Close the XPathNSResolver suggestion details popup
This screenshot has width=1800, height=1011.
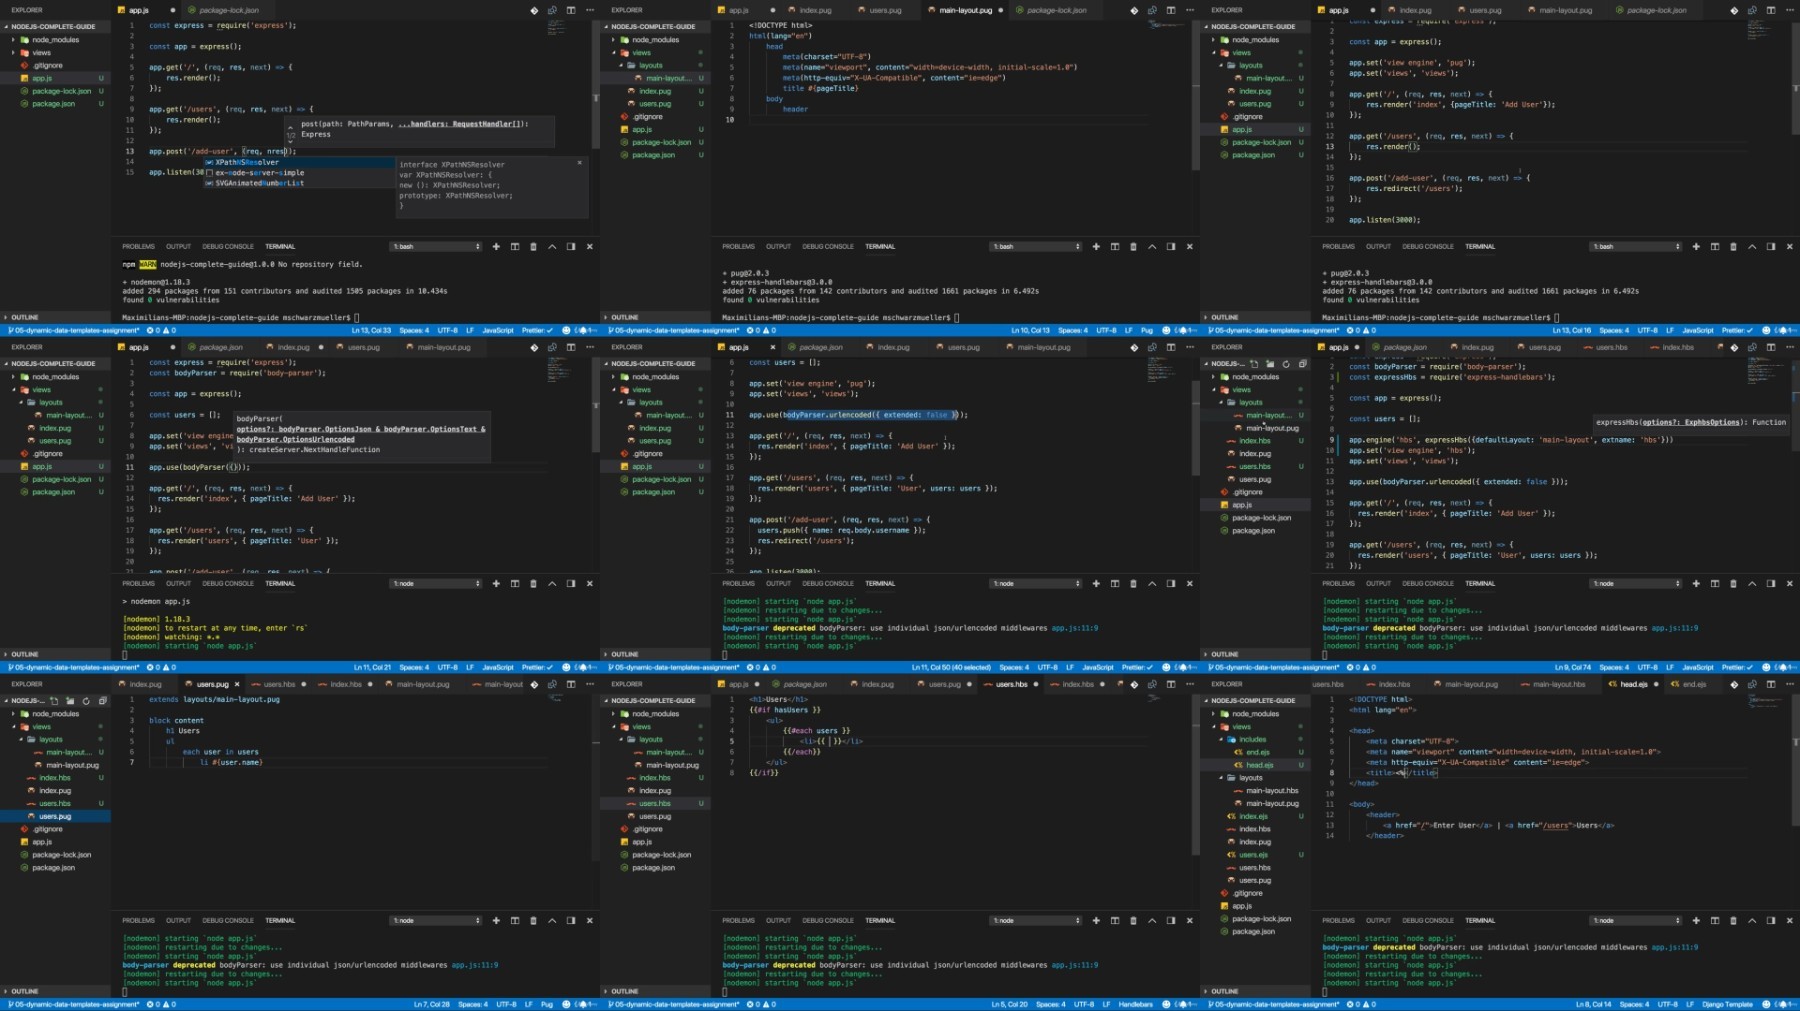click(579, 163)
